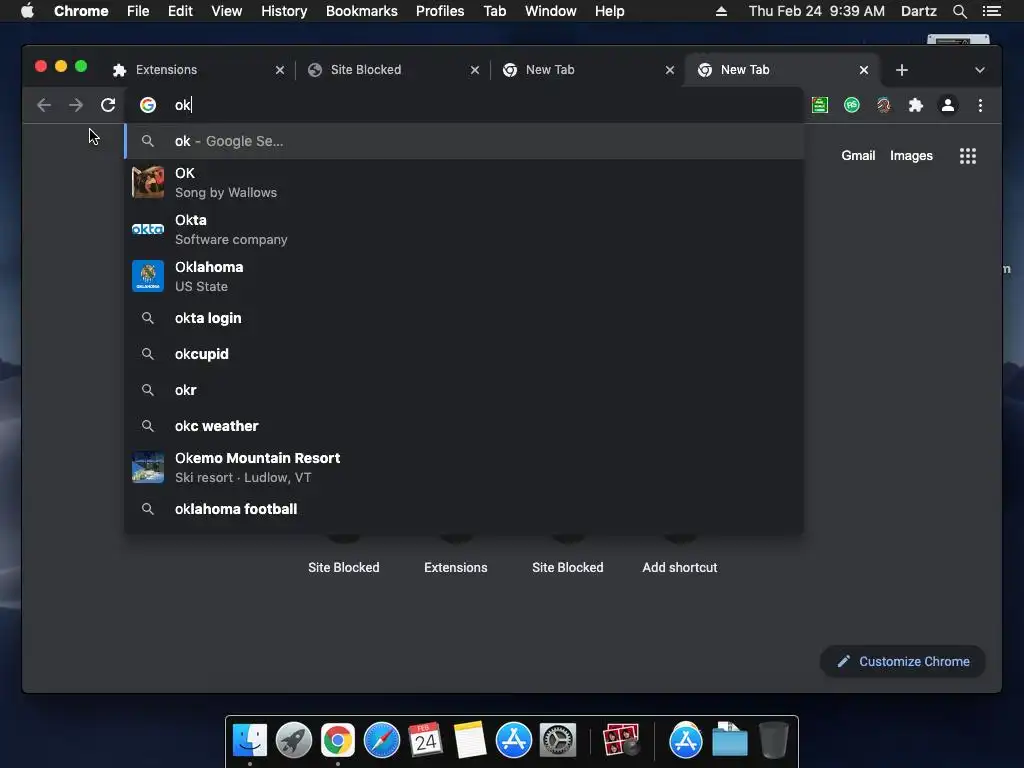
Task: Click the Okemo Mountain Resort thumbnail
Action: point(148,468)
